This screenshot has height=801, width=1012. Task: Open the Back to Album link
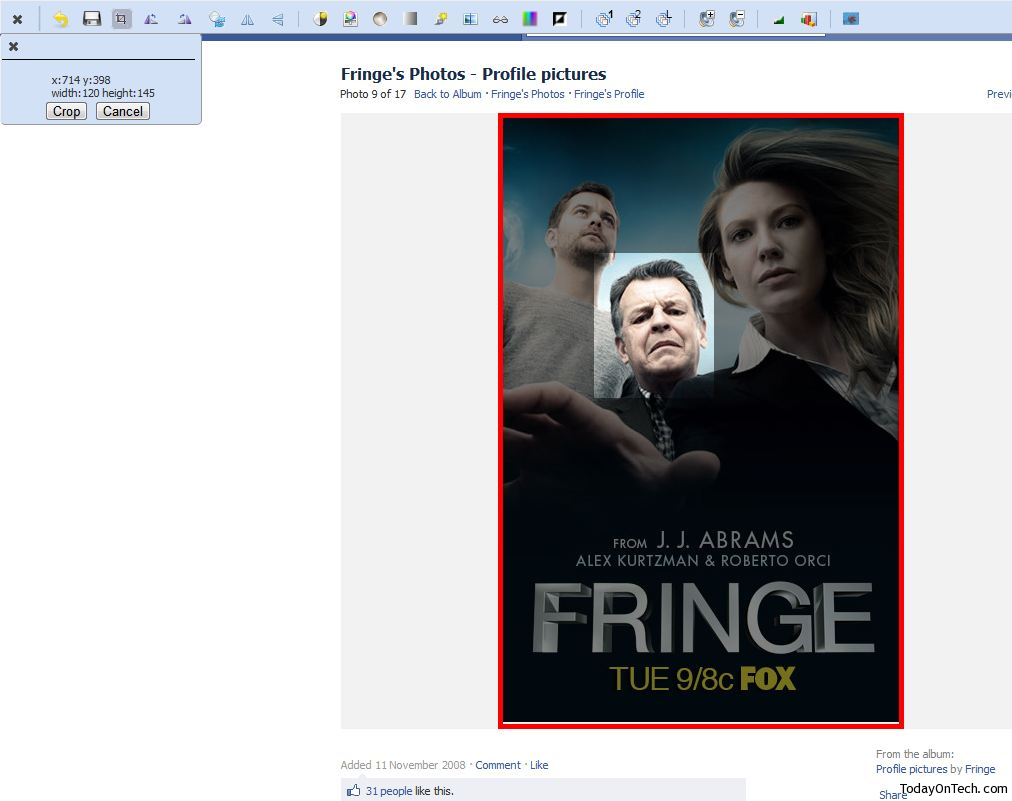point(447,94)
